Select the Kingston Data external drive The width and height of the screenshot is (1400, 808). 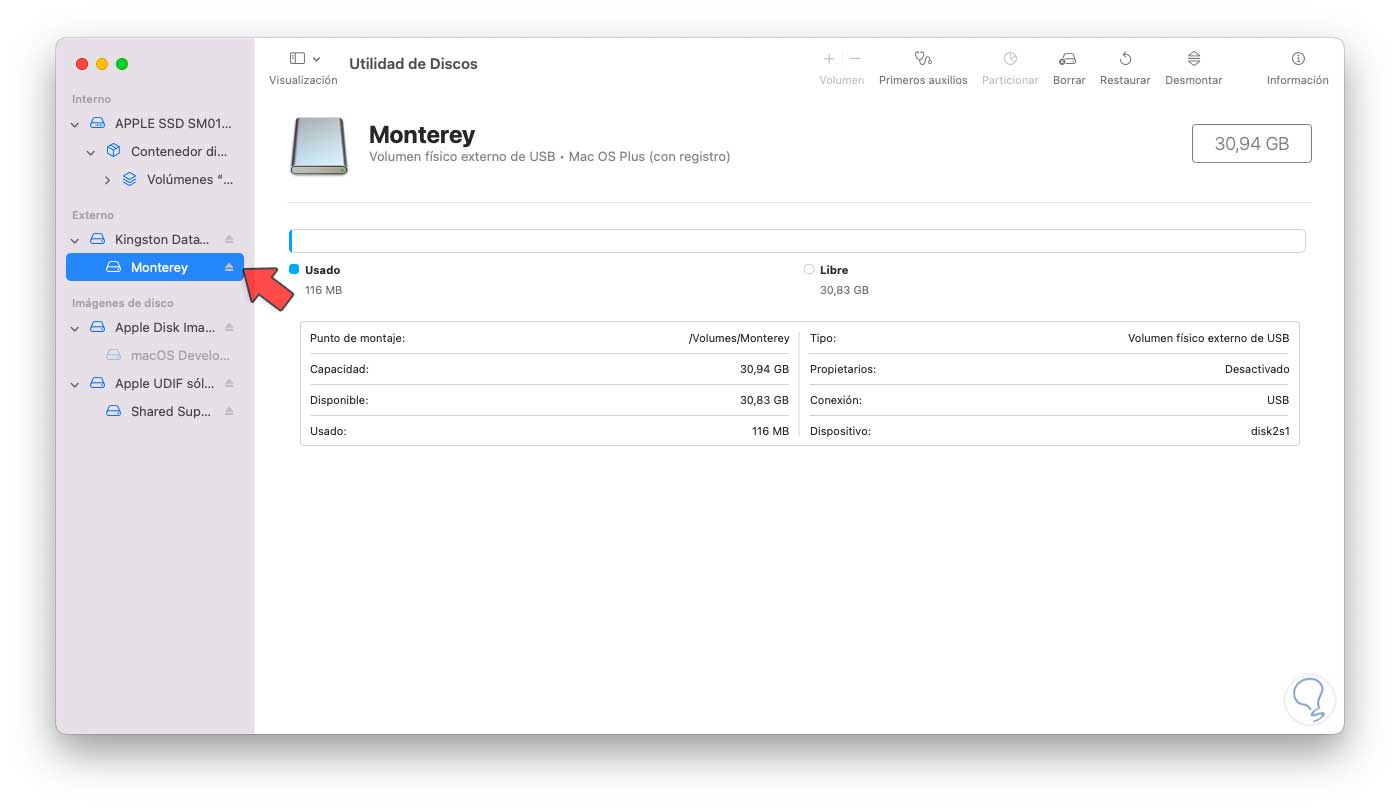tap(155, 240)
